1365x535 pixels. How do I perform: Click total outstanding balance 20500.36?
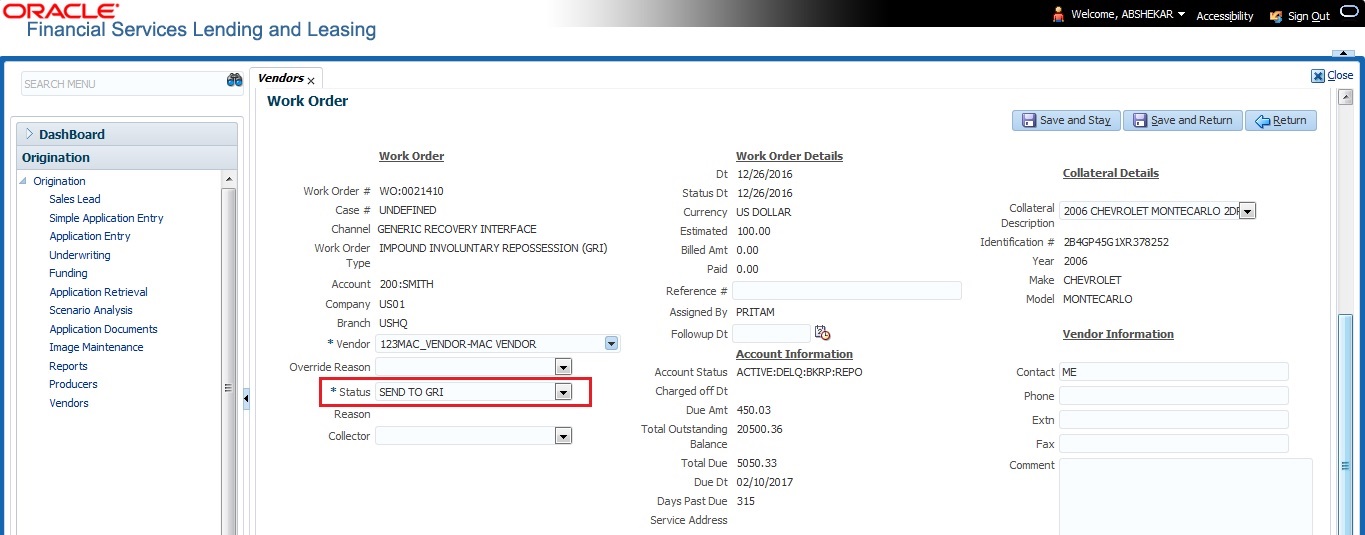pos(757,429)
